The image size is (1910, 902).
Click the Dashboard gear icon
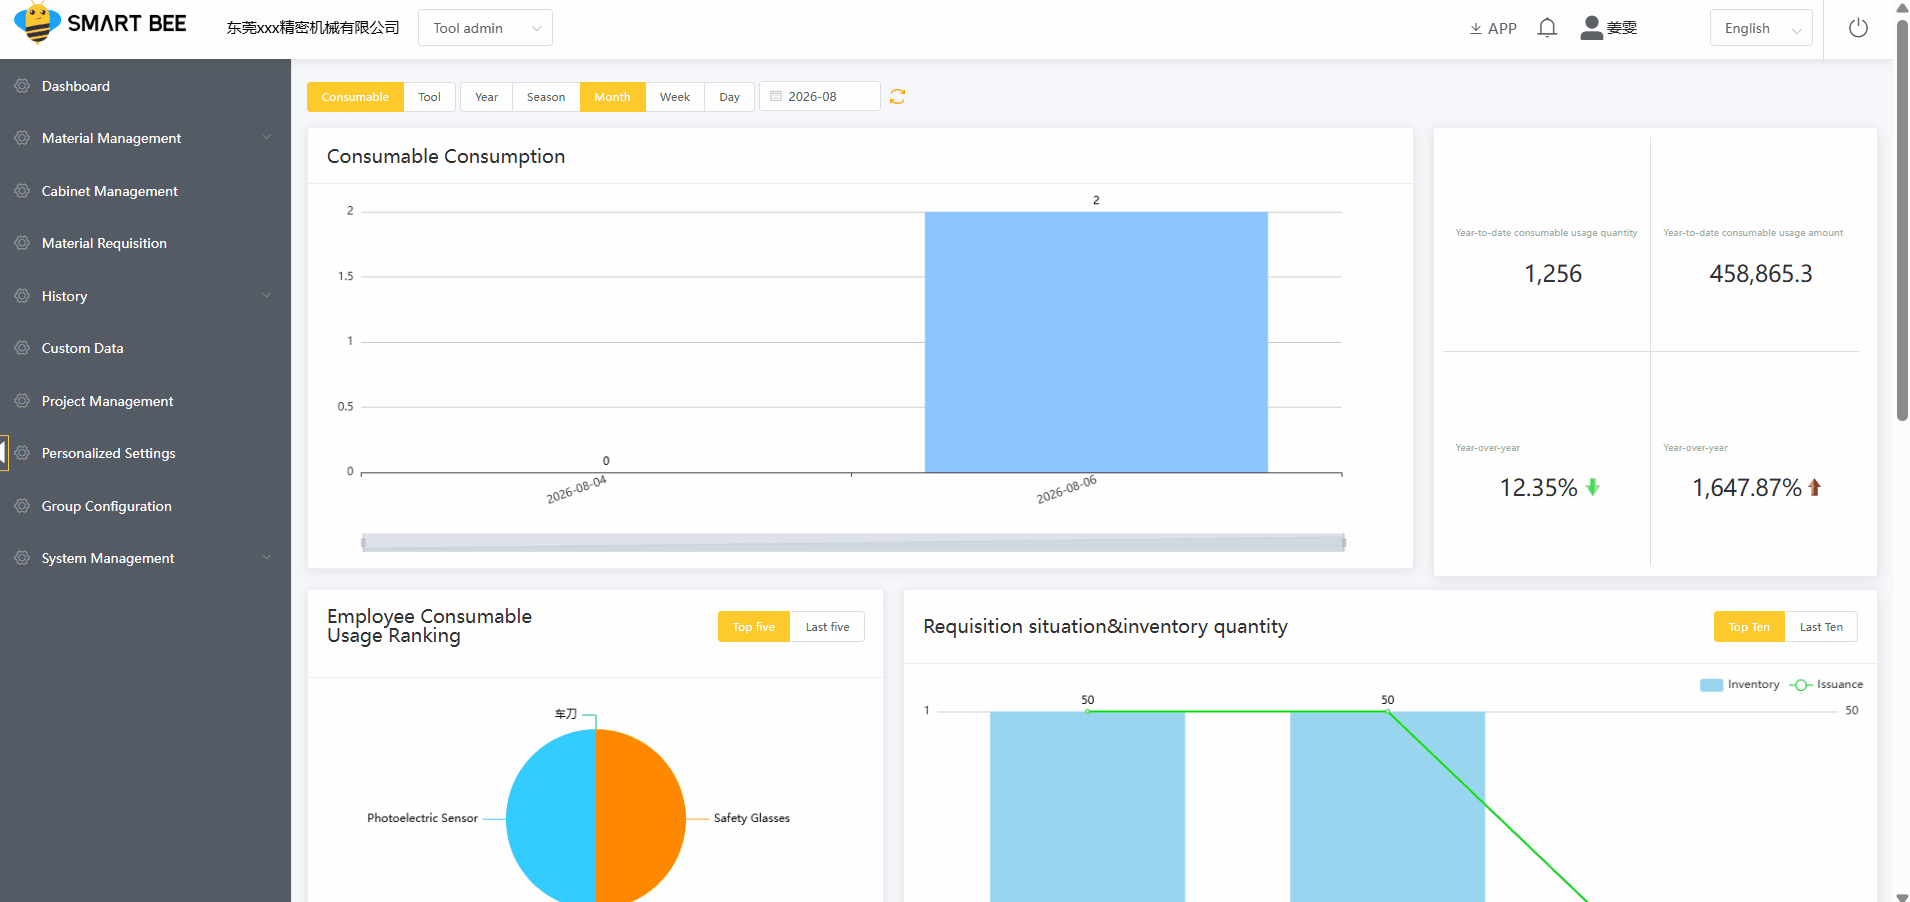point(22,86)
